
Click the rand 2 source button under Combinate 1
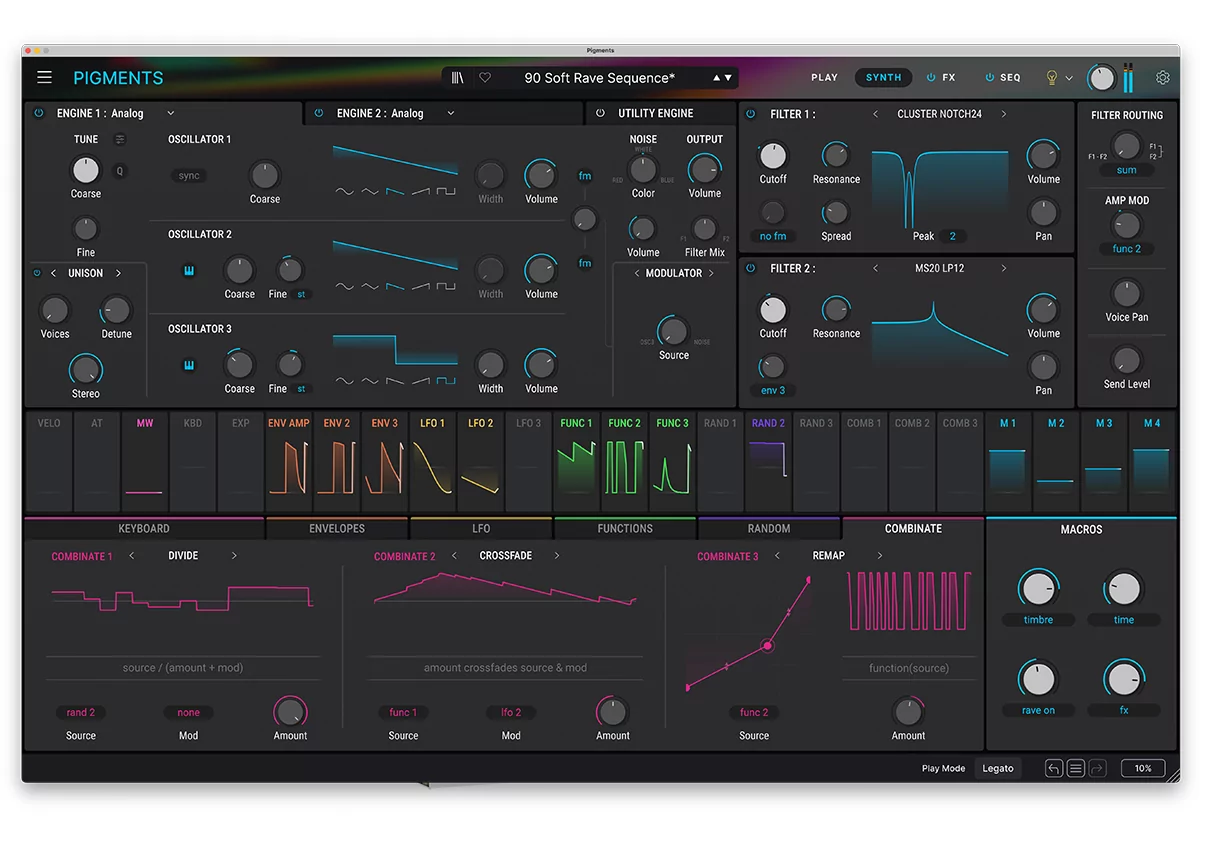coord(80,712)
